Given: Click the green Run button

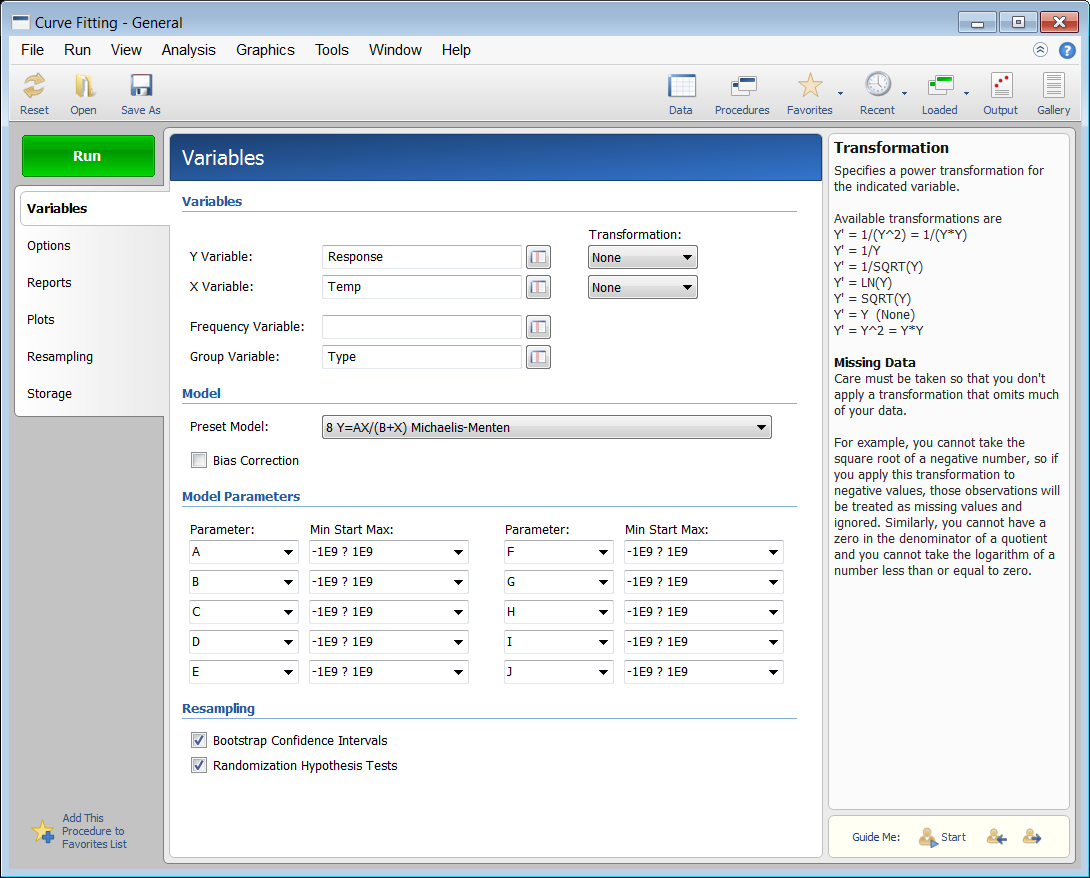Looking at the screenshot, I should click(88, 156).
